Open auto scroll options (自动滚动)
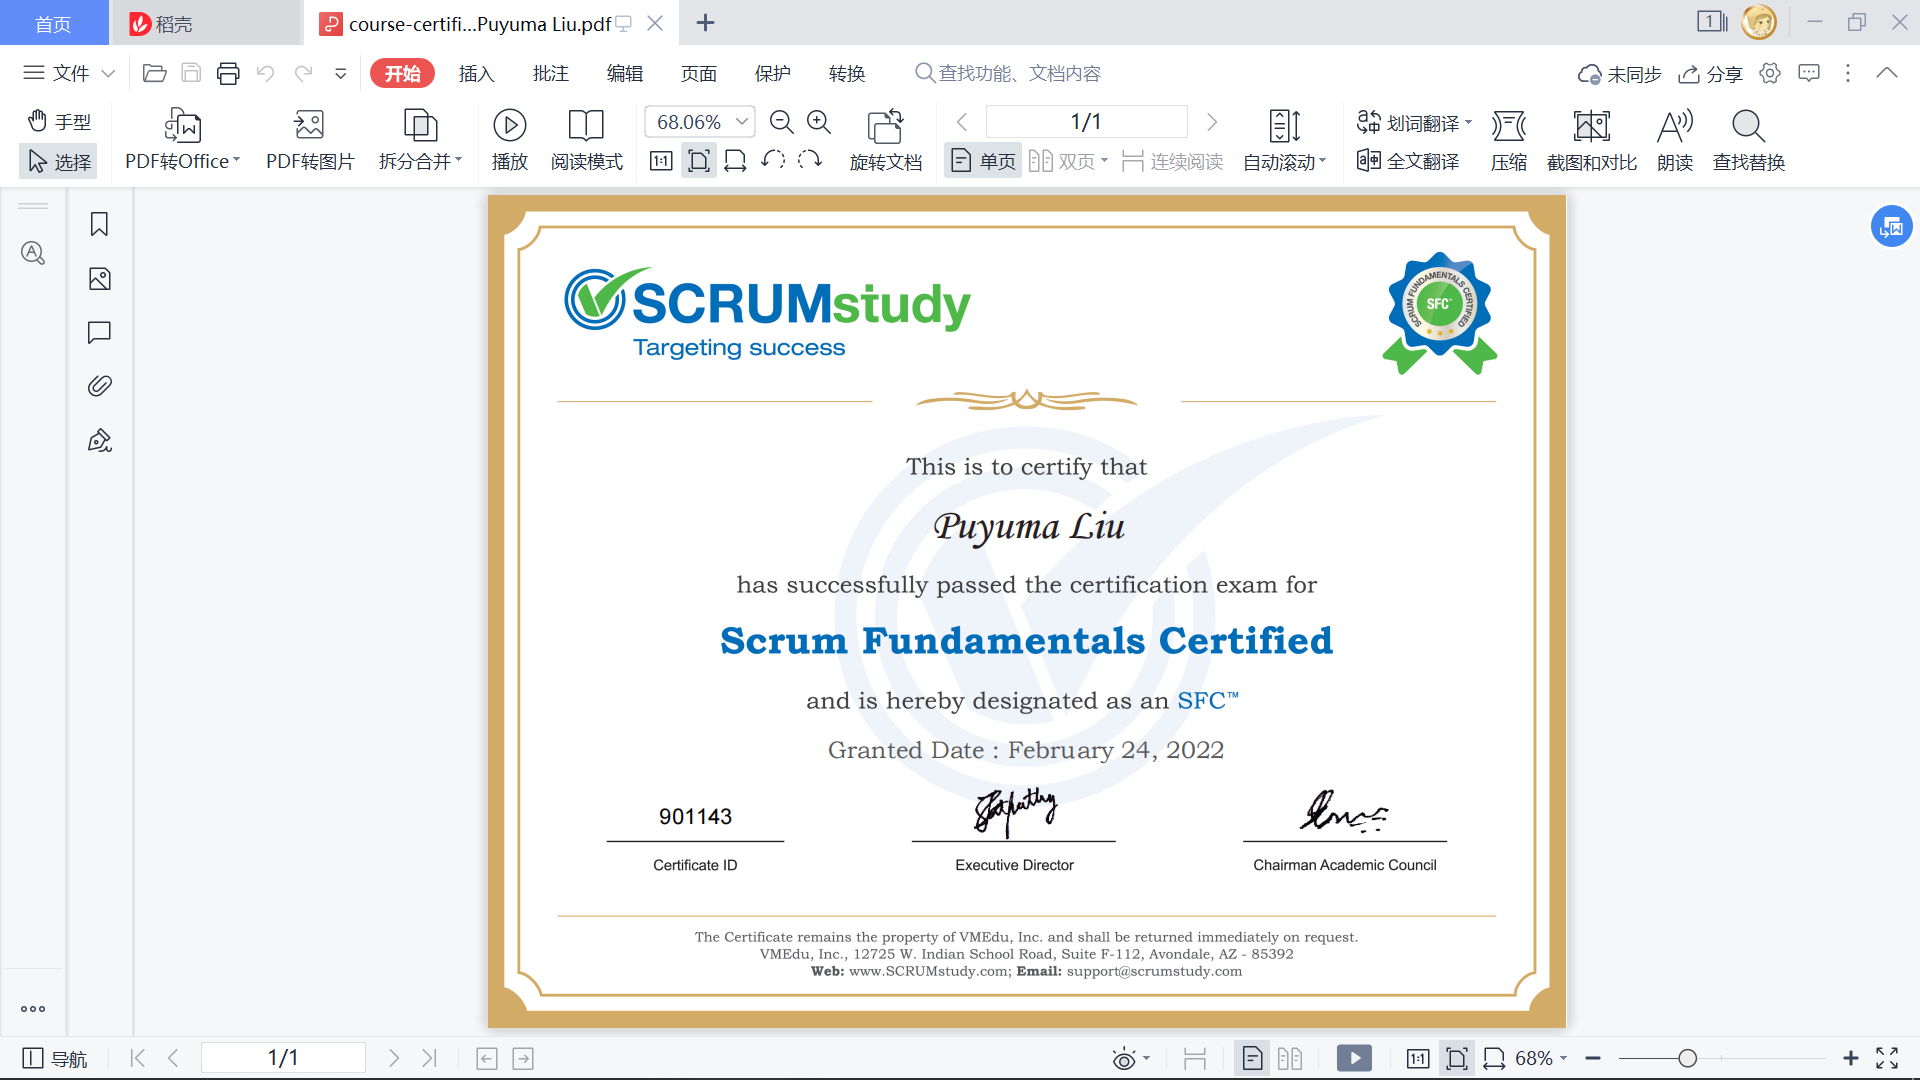The width and height of the screenshot is (1920, 1080). [1284, 140]
